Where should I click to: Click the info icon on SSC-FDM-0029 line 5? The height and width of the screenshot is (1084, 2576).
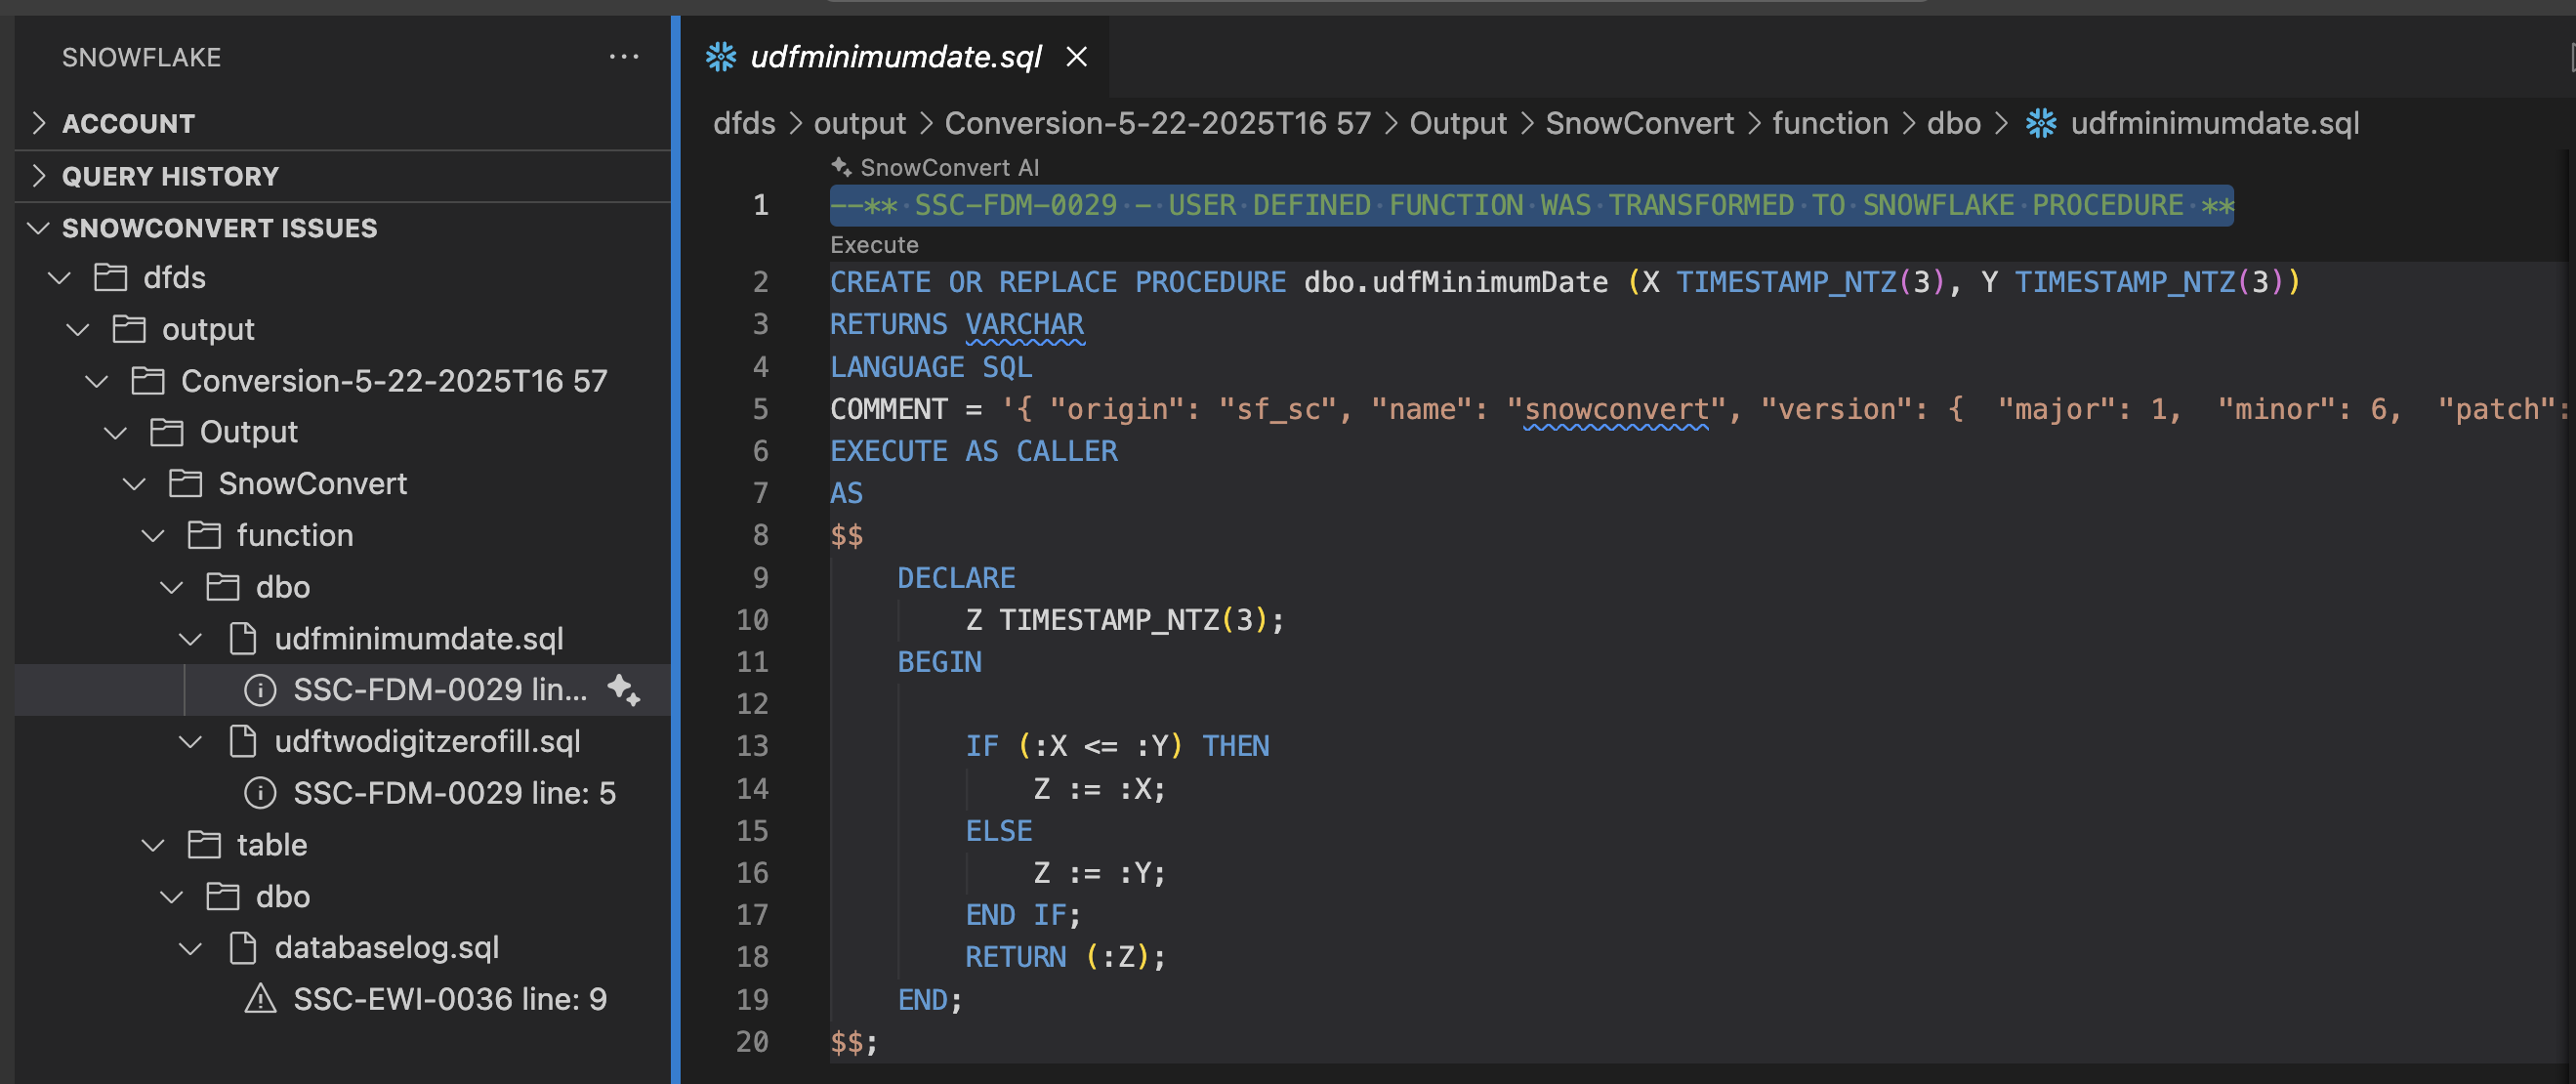coord(260,793)
